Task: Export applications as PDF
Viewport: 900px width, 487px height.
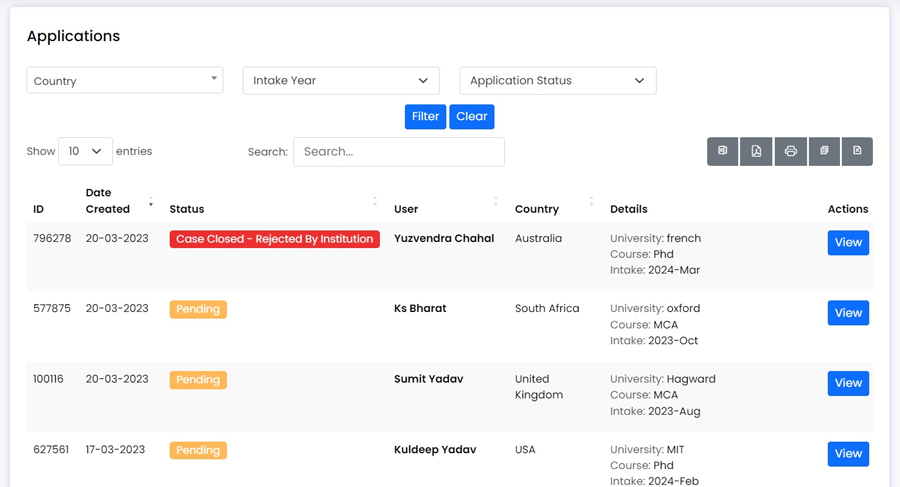Action: pyautogui.click(x=756, y=152)
